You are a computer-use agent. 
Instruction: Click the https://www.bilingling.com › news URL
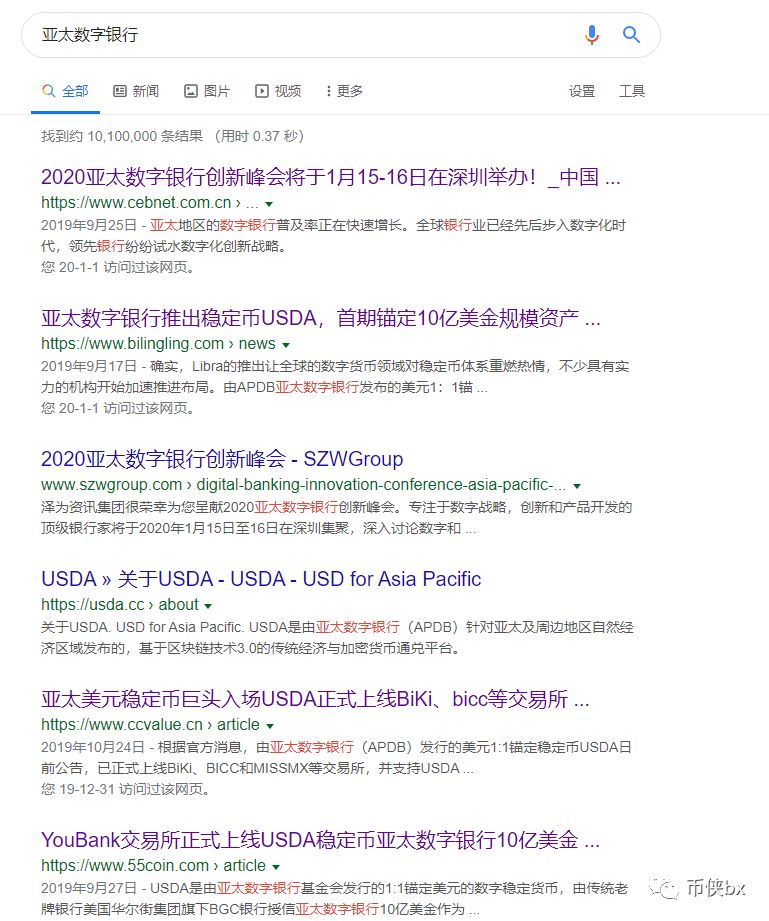(158, 344)
